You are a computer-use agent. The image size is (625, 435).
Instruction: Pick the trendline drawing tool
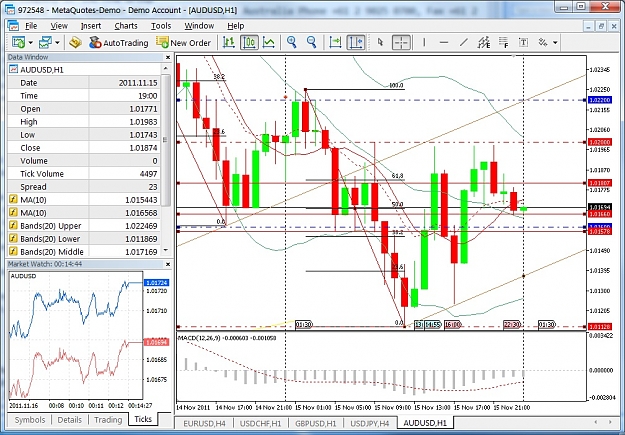click(464, 42)
